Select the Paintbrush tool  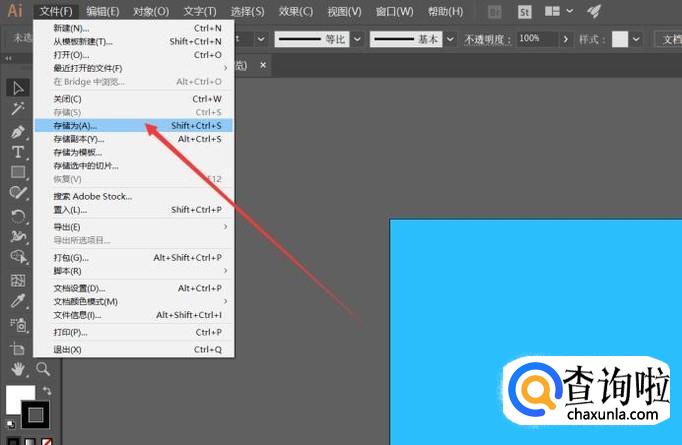(18, 193)
